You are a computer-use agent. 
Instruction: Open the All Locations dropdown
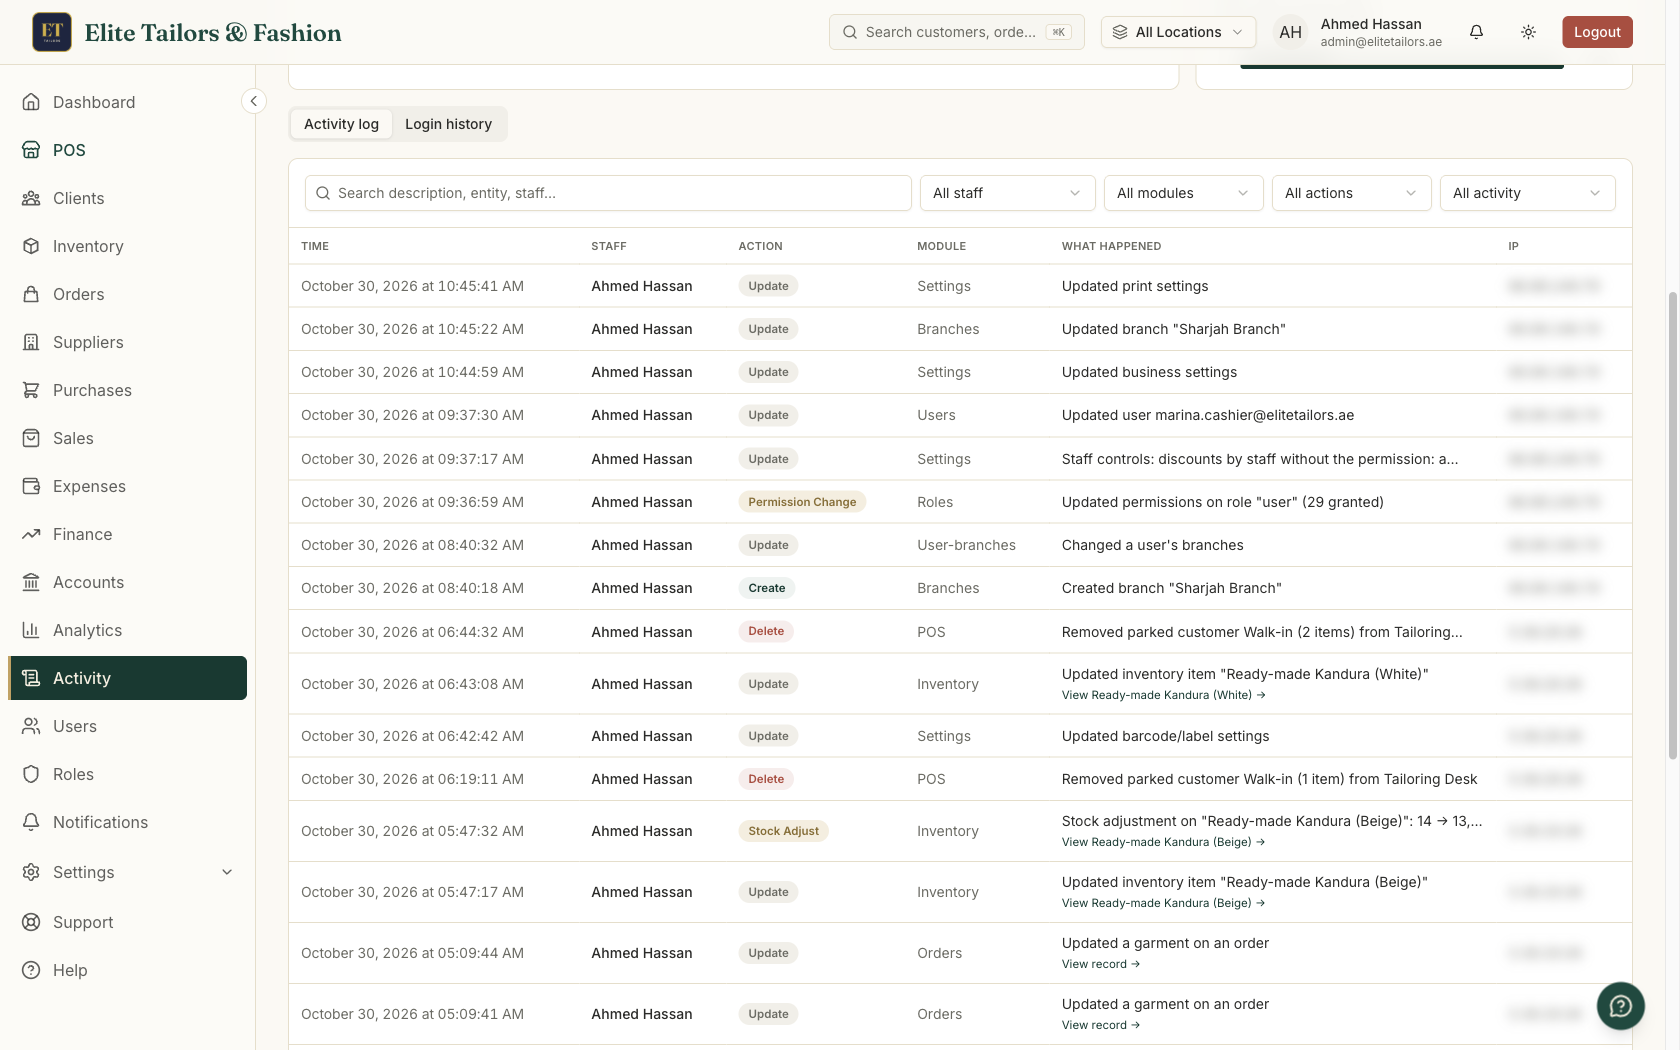click(1178, 32)
